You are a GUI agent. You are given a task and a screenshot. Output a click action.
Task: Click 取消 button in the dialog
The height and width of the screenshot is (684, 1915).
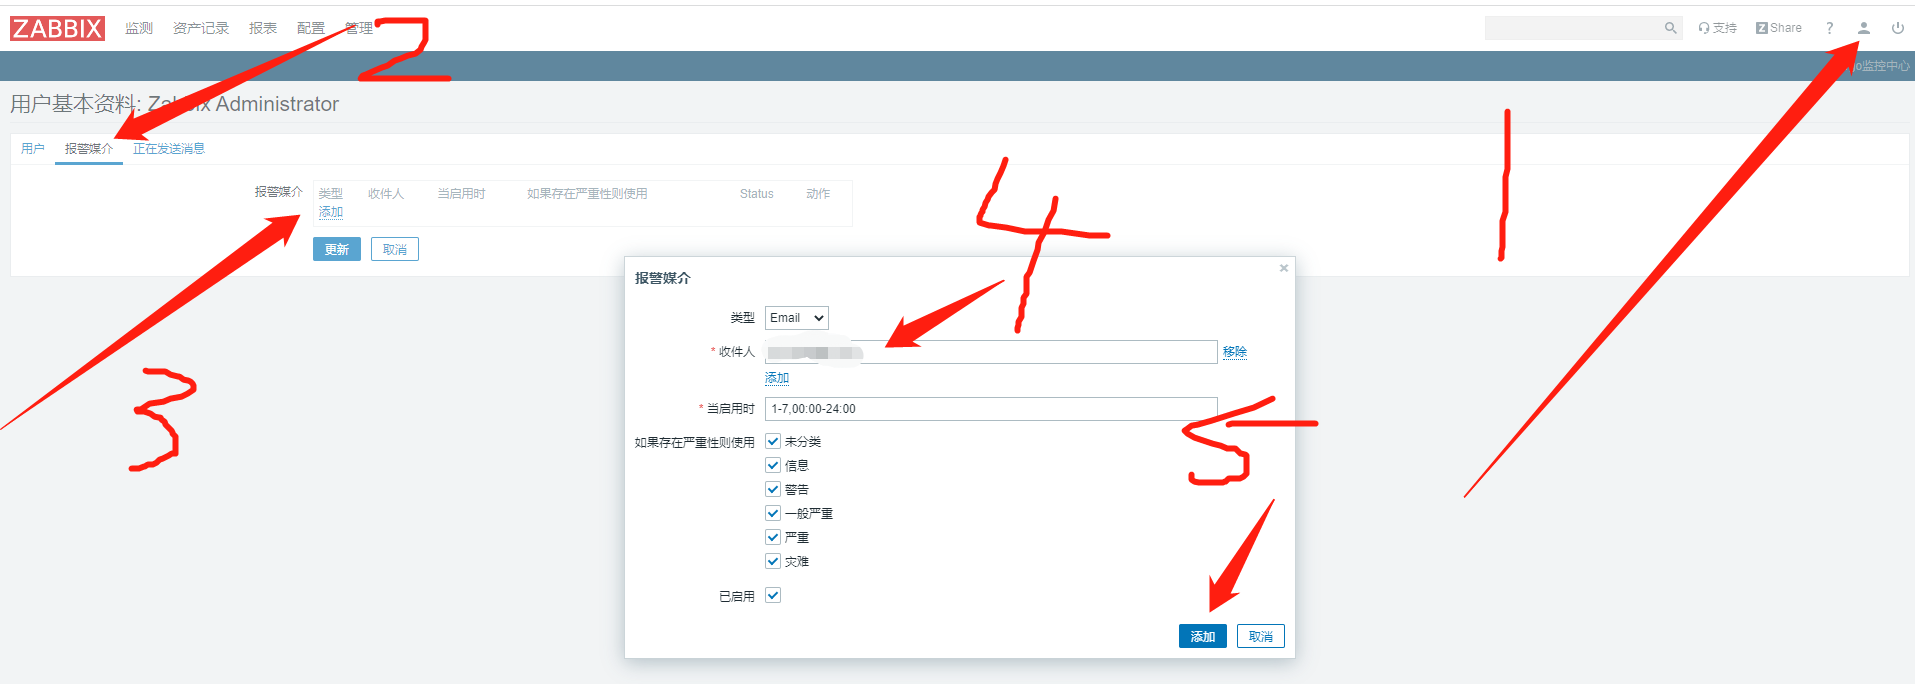1261,636
